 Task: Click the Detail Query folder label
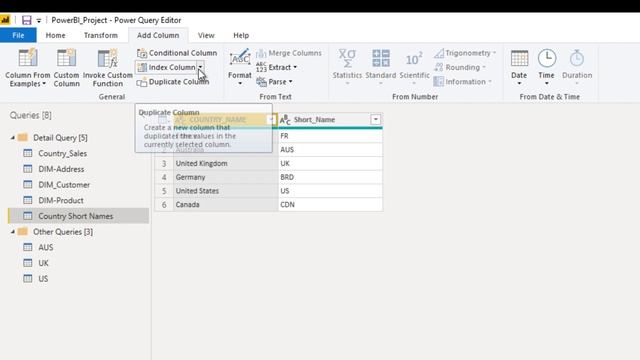click(x=60, y=138)
